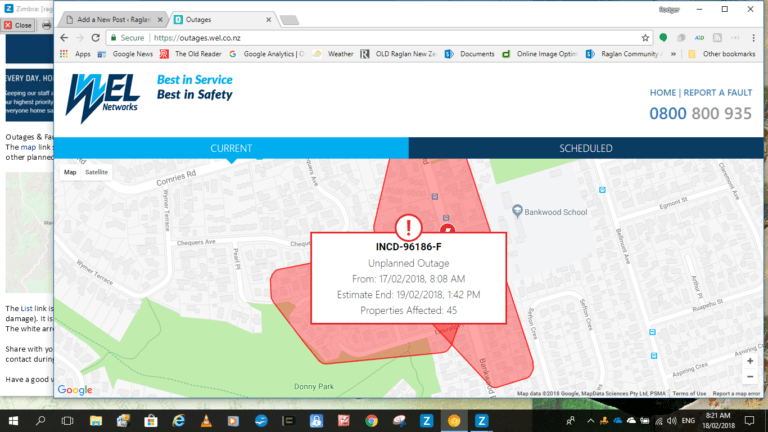768x432 pixels.
Task: Show hidden system tray icons
Action: click(x=591, y=421)
